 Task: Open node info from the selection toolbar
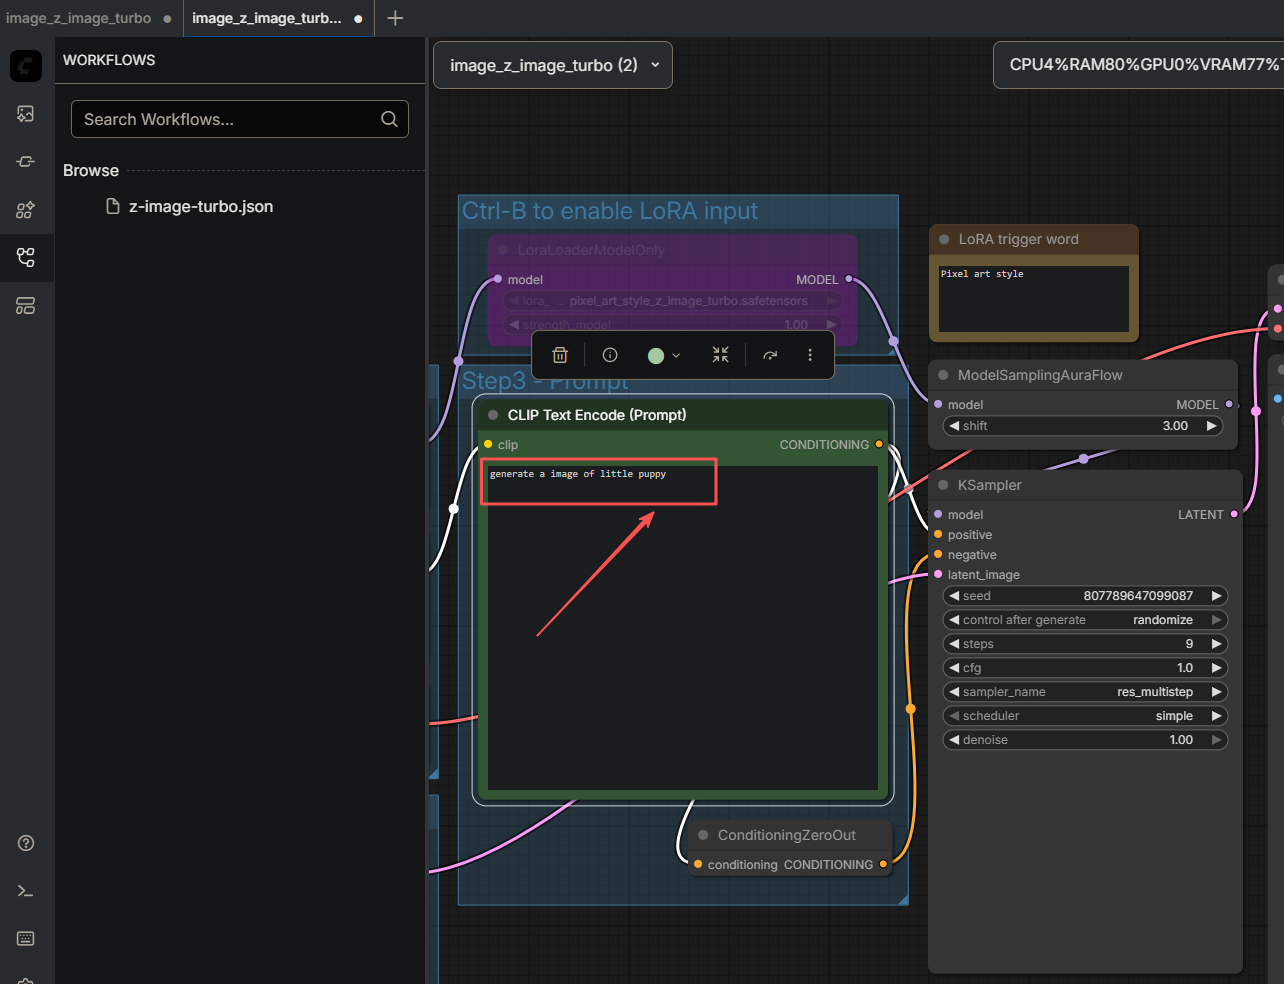click(x=610, y=355)
